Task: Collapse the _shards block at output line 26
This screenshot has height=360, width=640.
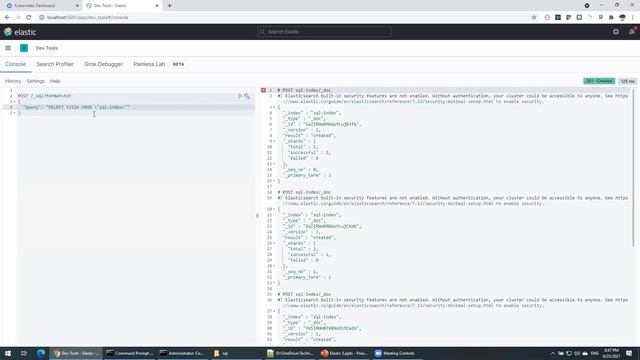Action: 274,243
